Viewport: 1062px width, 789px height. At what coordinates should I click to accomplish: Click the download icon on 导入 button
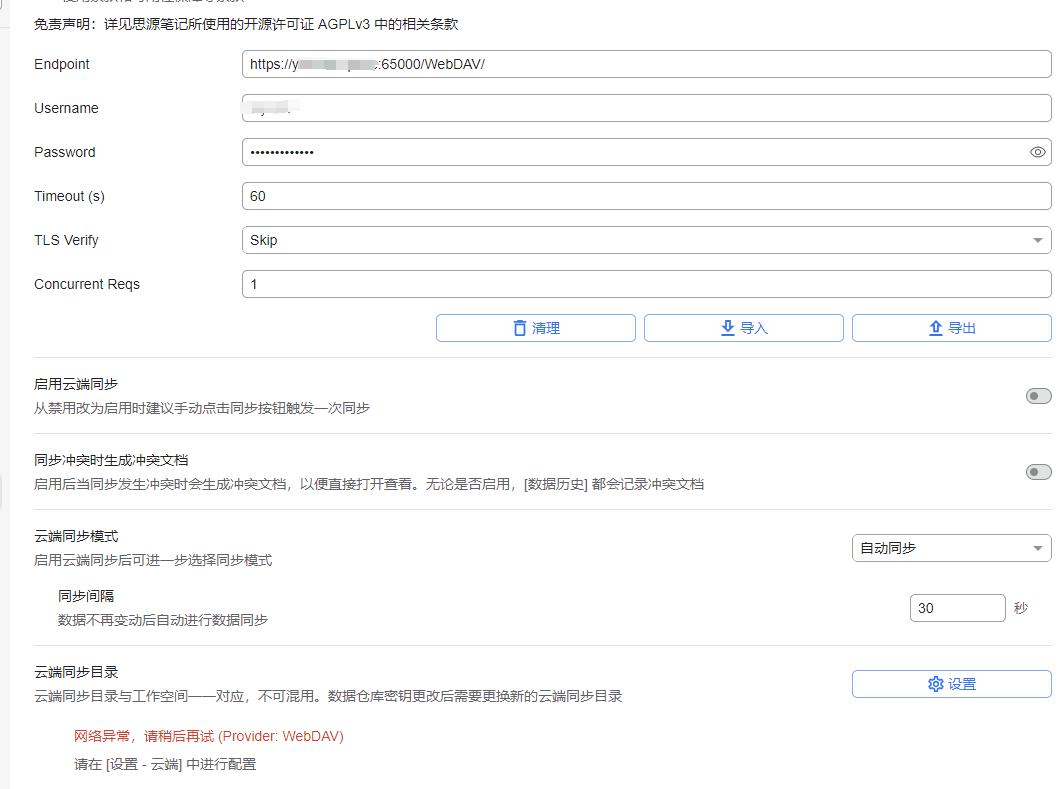[727, 328]
